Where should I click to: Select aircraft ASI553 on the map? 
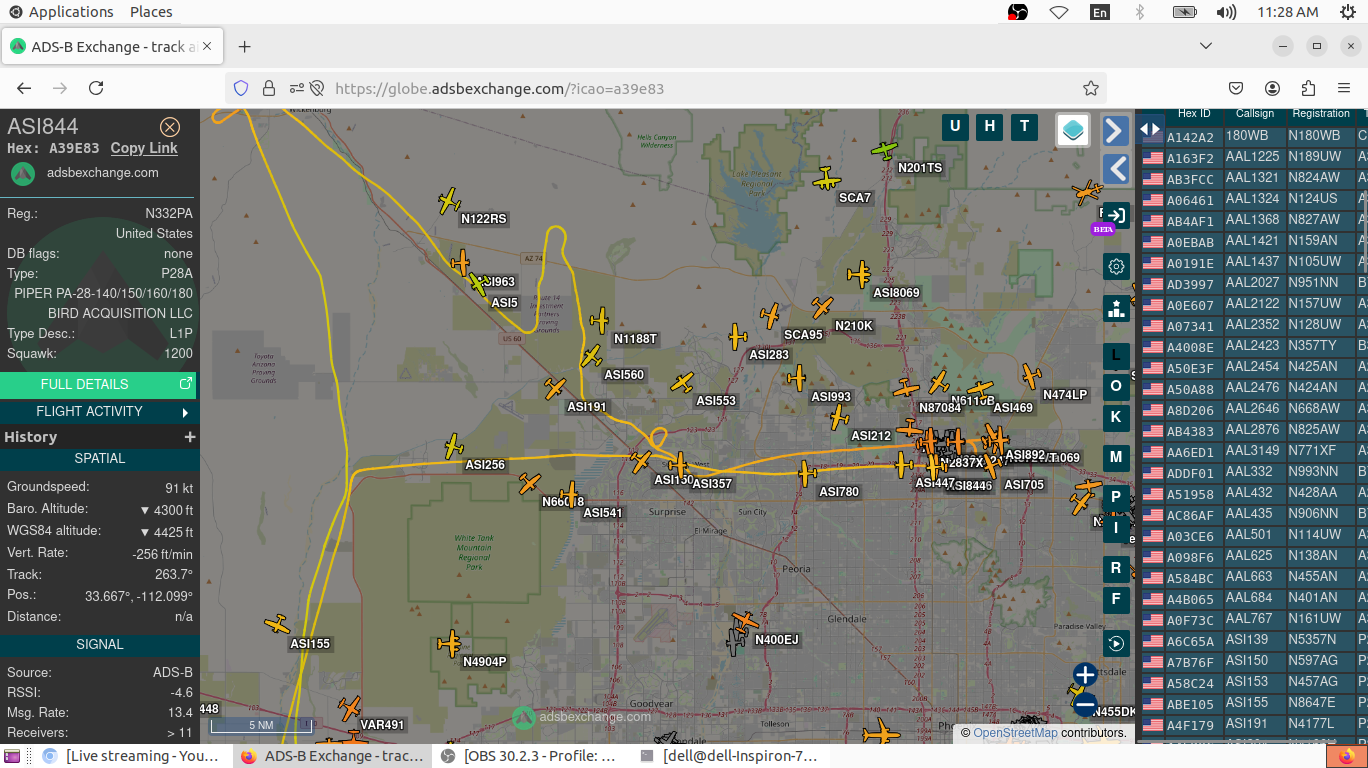click(x=683, y=382)
